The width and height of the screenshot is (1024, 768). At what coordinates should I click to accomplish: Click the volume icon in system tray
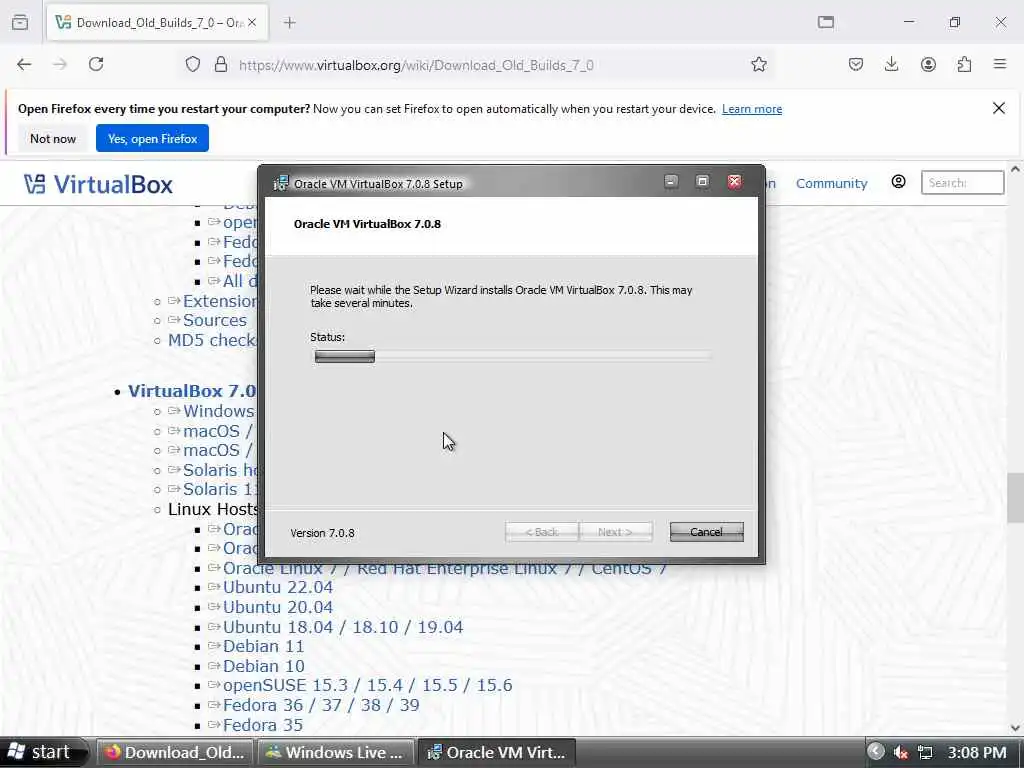point(901,752)
